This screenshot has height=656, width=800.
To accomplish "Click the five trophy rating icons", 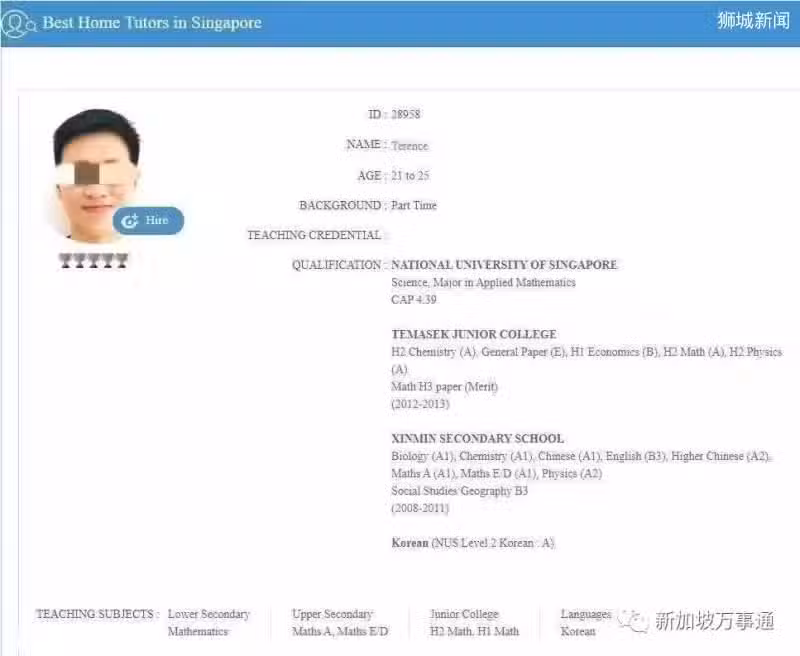I will [93, 260].
